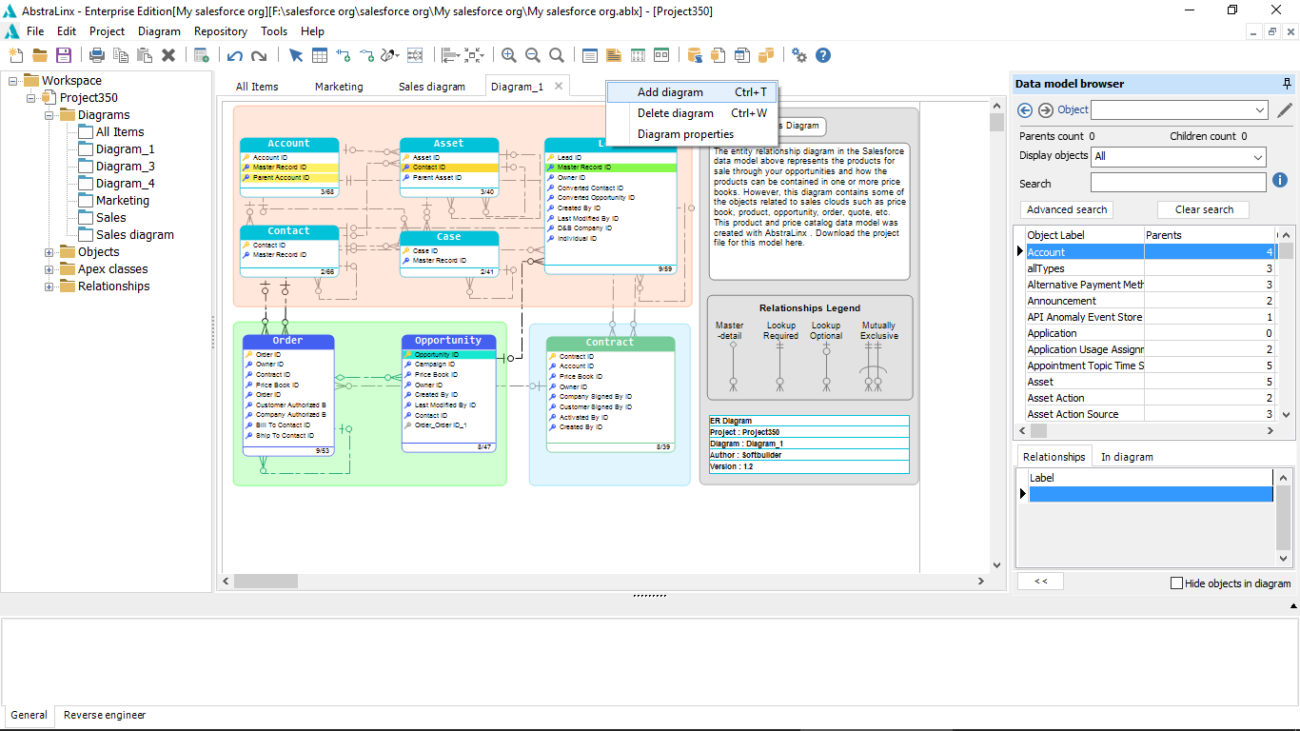1300x731 pixels.
Task: Expand the Relationships folder node
Action: [x=49, y=286]
